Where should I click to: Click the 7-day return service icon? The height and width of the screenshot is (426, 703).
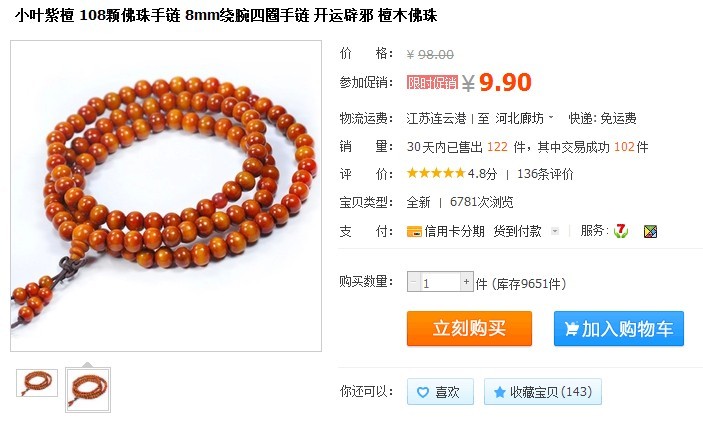tap(621, 231)
